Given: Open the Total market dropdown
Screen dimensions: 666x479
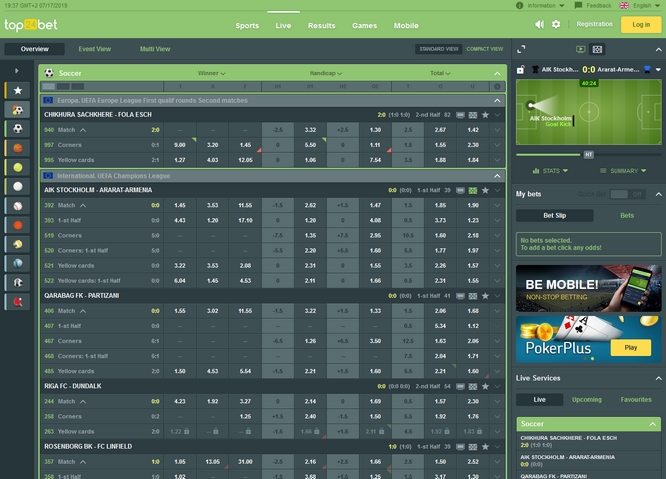Looking at the screenshot, I should pos(440,73).
